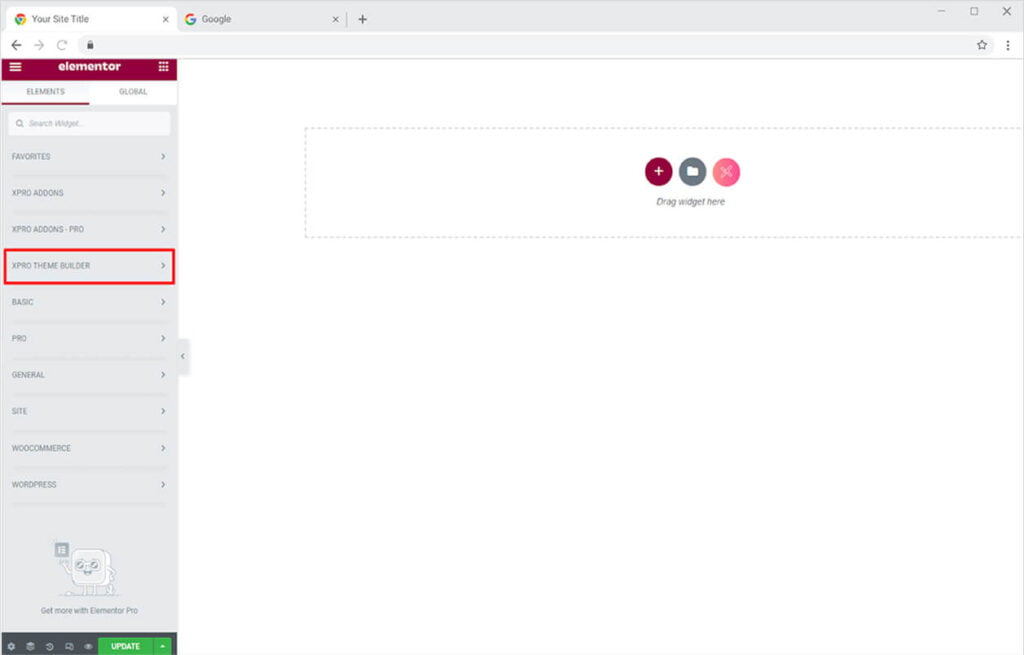Viewport: 1024px width, 655px height.
Task: Open the Elementor hamburger menu
Action: click(15, 67)
